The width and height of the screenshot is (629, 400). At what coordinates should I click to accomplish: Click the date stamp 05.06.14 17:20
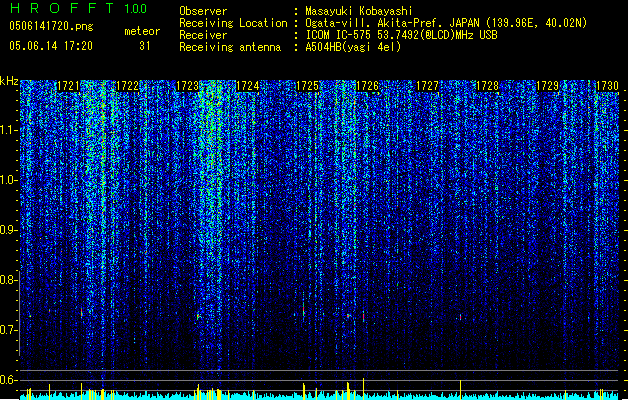click(51, 46)
